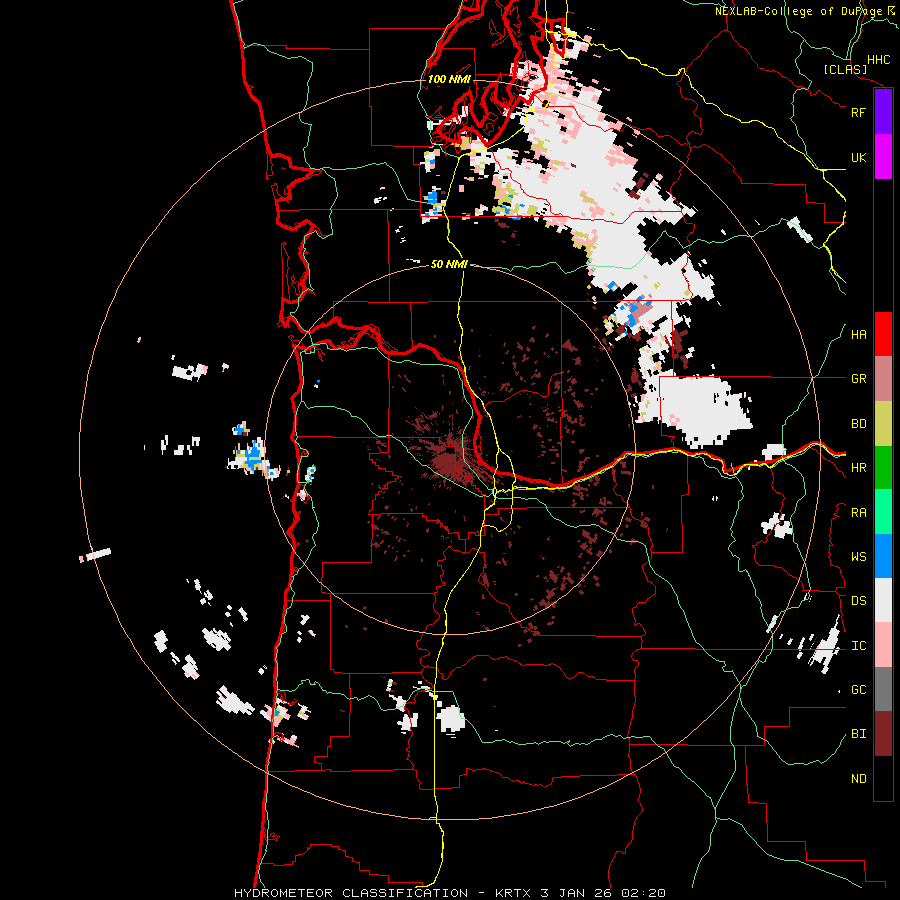Viewport: 900px width, 900px height.
Task: Click the BI legend label
Action: [x=858, y=734]
